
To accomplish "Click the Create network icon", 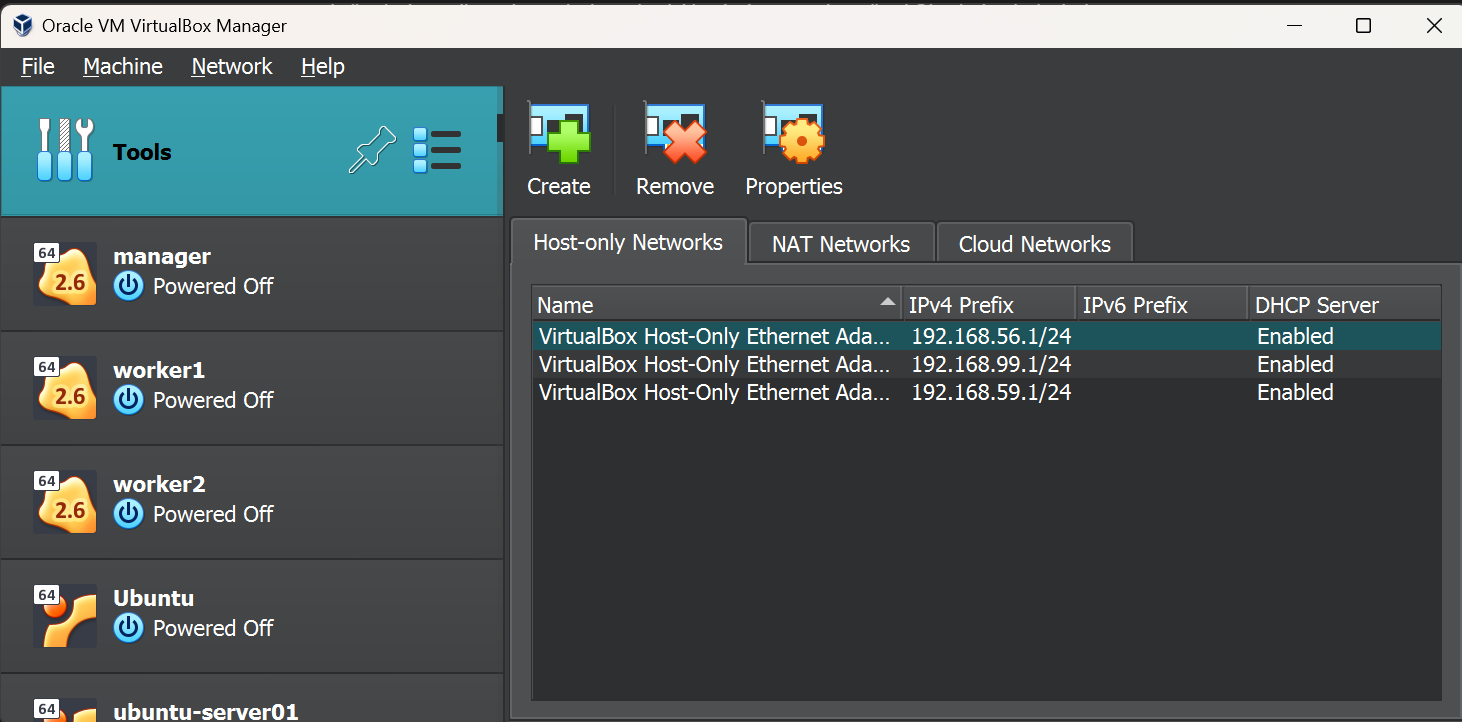I will pyautogui.click(x=559, y=134).
